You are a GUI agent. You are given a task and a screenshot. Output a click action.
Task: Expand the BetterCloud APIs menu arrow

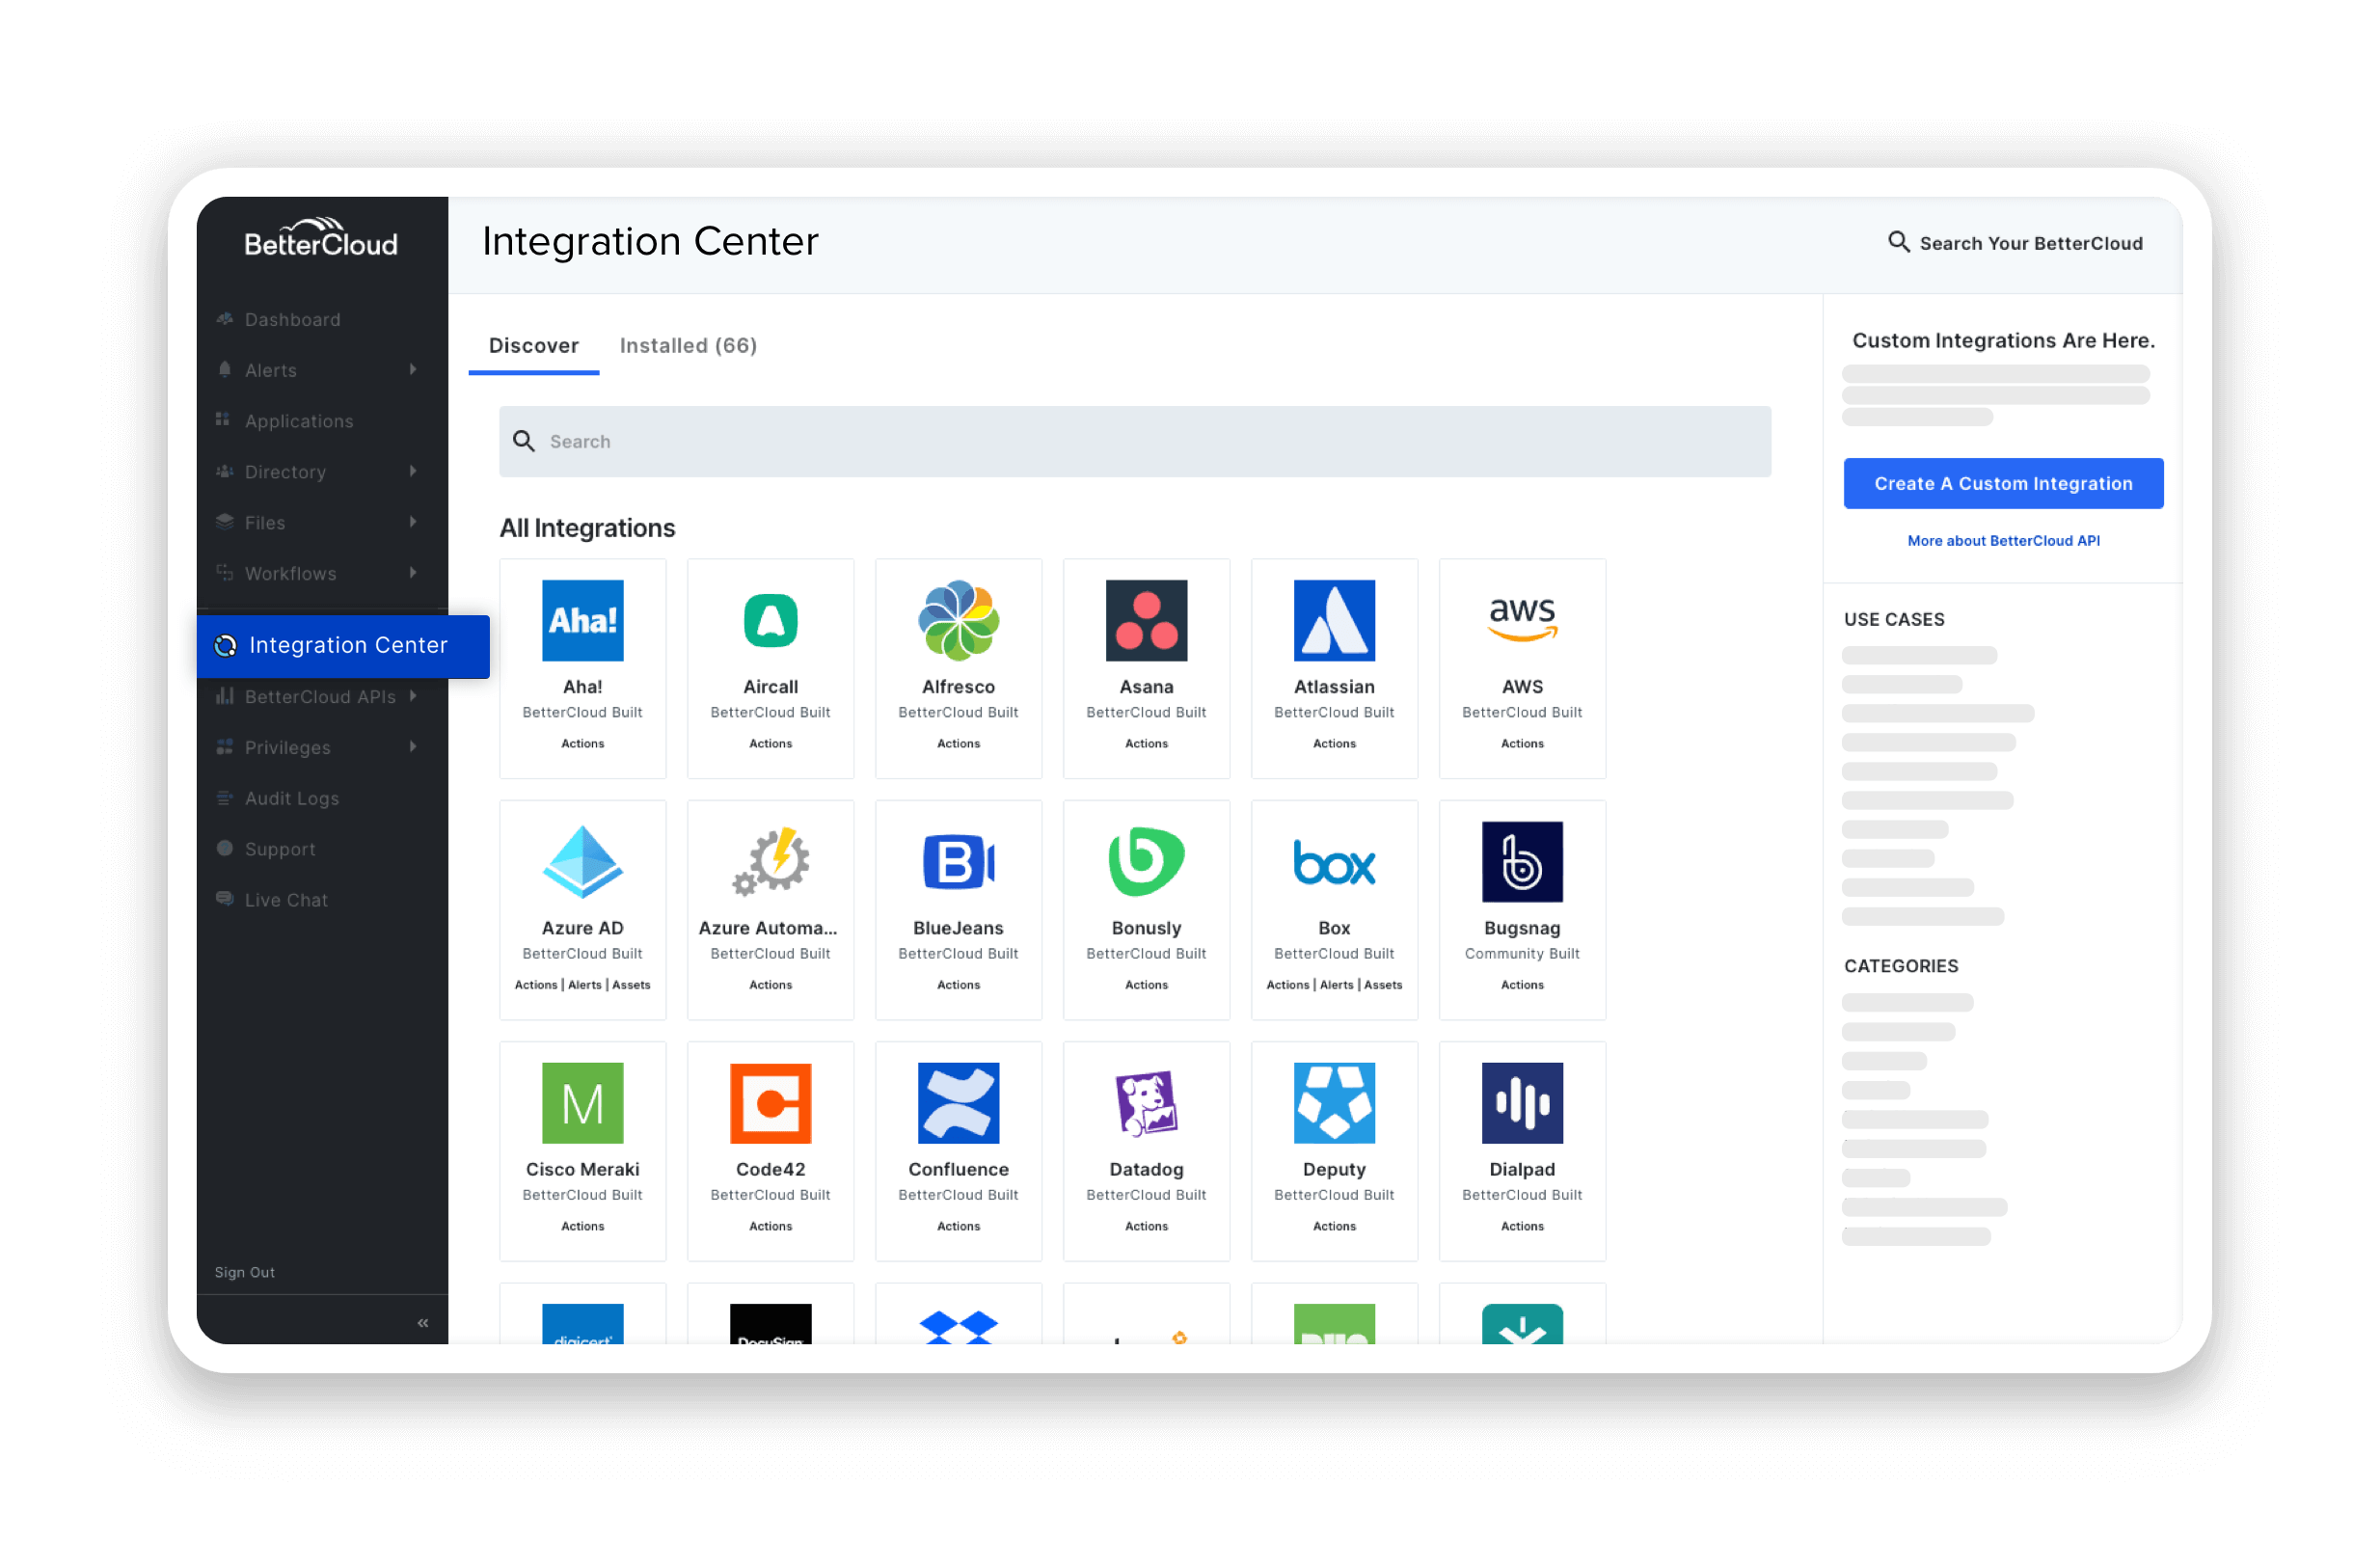point(413,695)
